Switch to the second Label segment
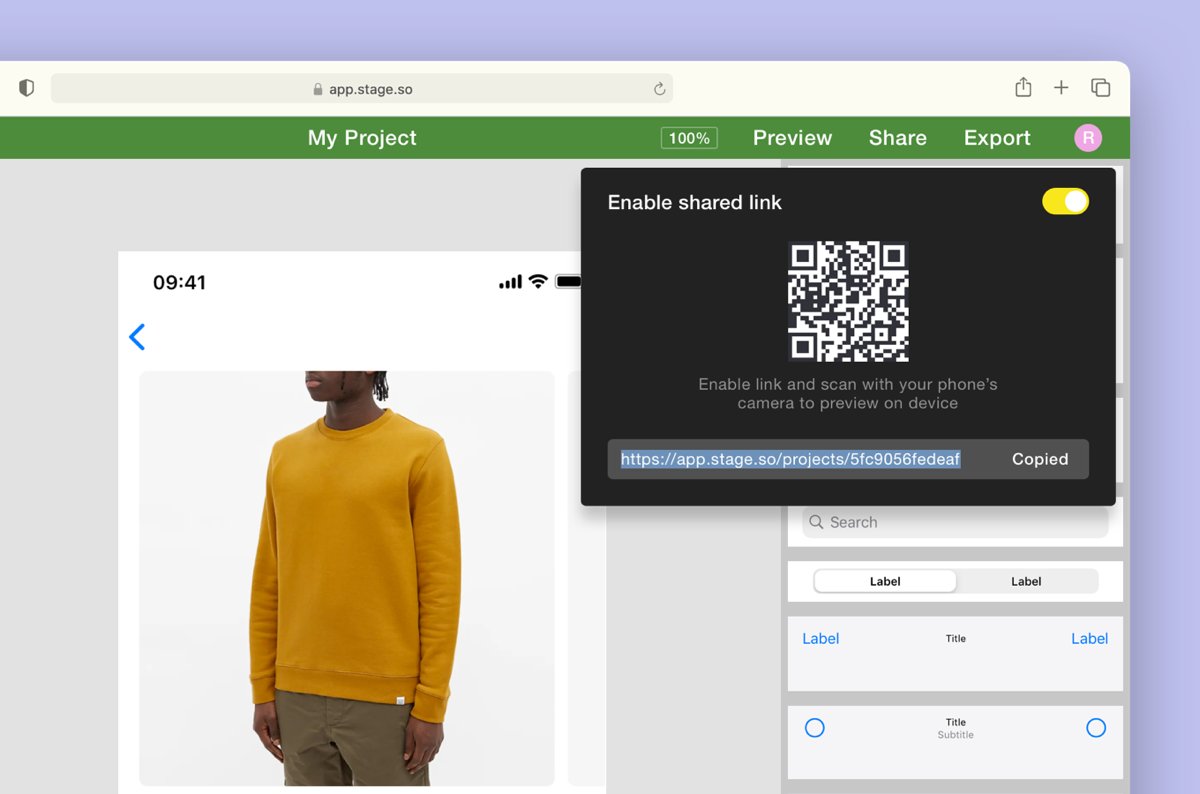The height and width of the screenshot is (794, 1200). click(1026, 581)
